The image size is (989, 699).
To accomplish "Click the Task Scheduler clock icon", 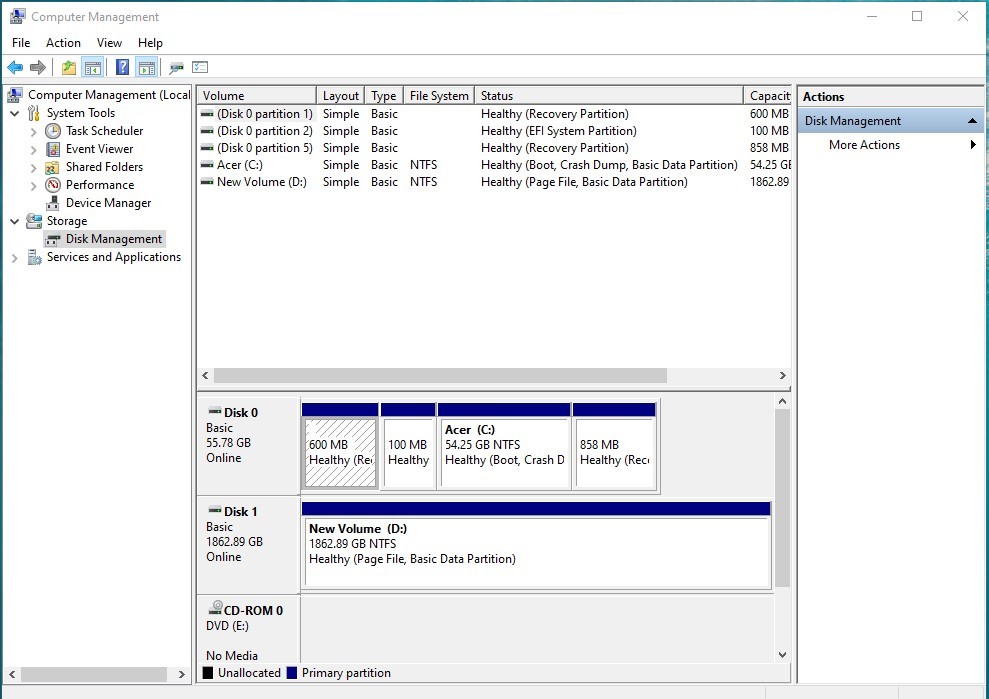I will coord(53,131).
